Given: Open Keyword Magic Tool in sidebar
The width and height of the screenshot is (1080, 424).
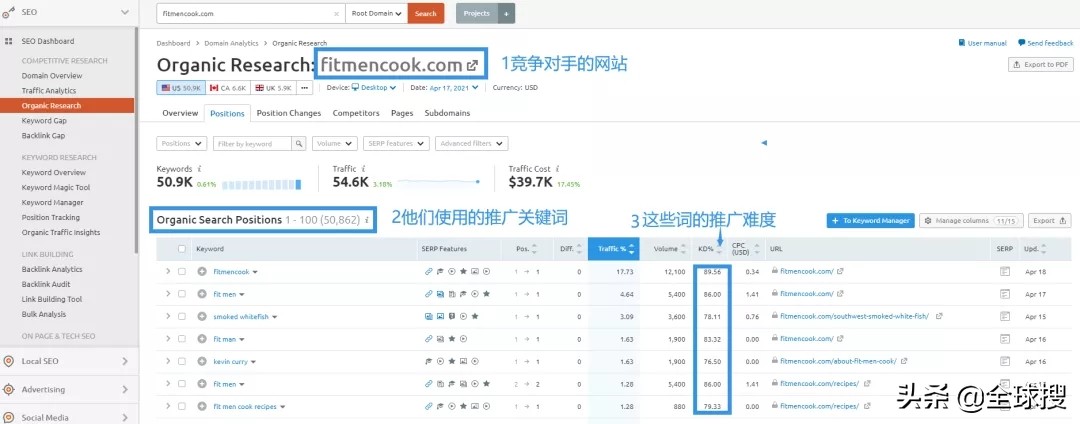Looking at the screenshot, I should (x=56, y=188).
